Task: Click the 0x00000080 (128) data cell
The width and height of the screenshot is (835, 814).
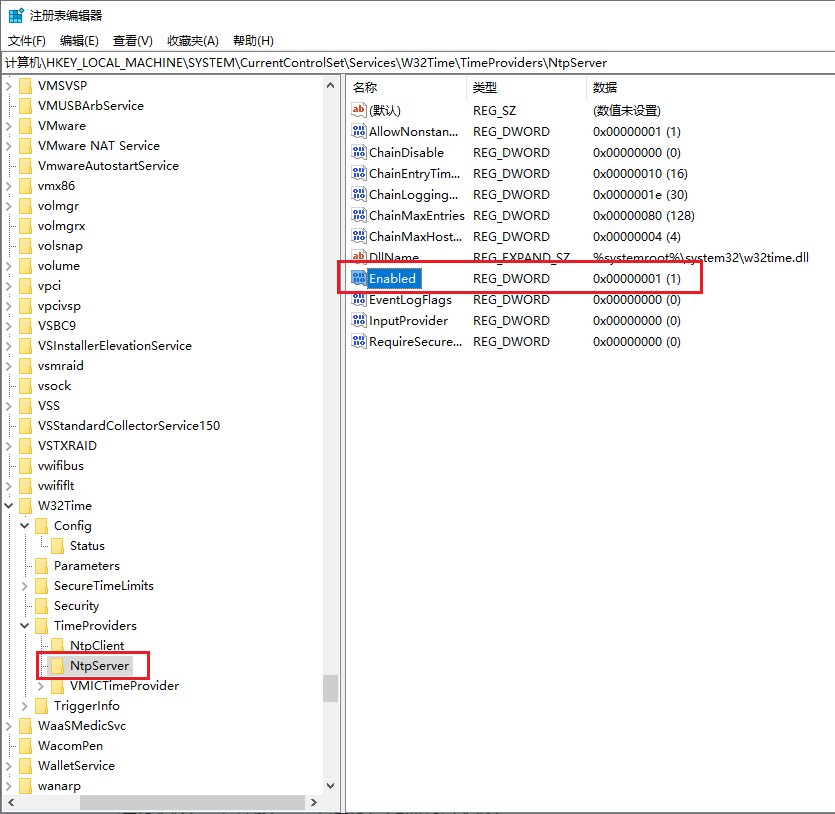Action: [644, 216]
